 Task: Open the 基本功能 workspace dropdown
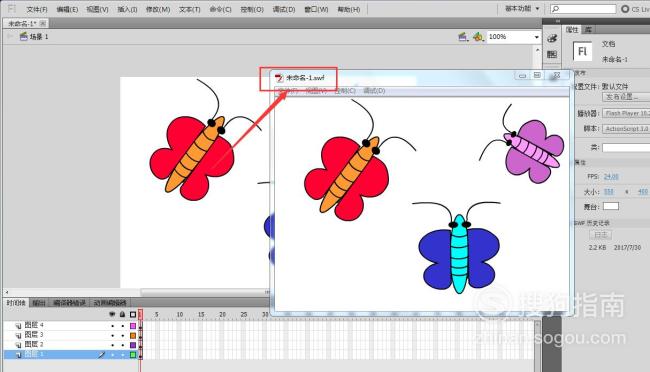pos(522,8)
